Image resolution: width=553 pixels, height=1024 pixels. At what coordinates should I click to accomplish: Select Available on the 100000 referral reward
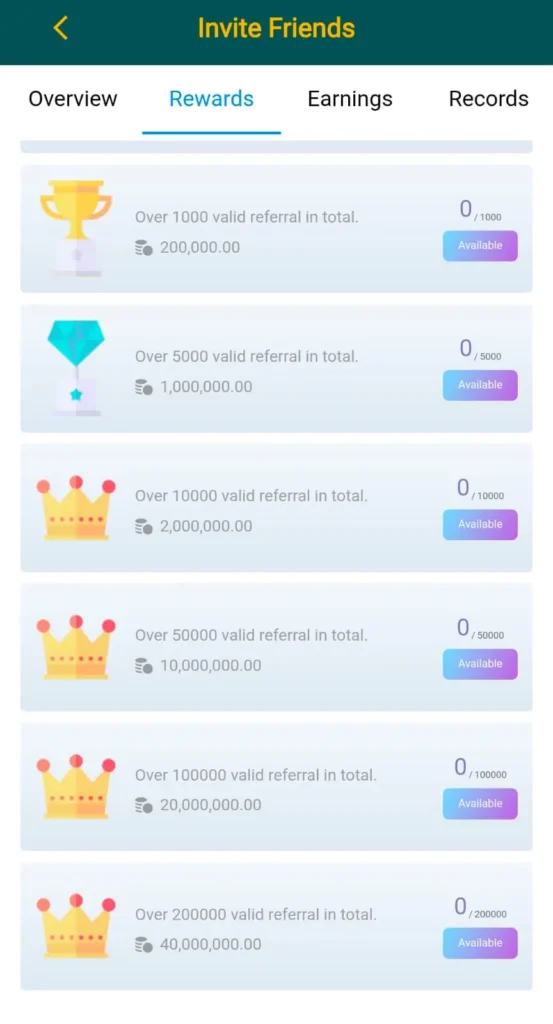(480, 803)
